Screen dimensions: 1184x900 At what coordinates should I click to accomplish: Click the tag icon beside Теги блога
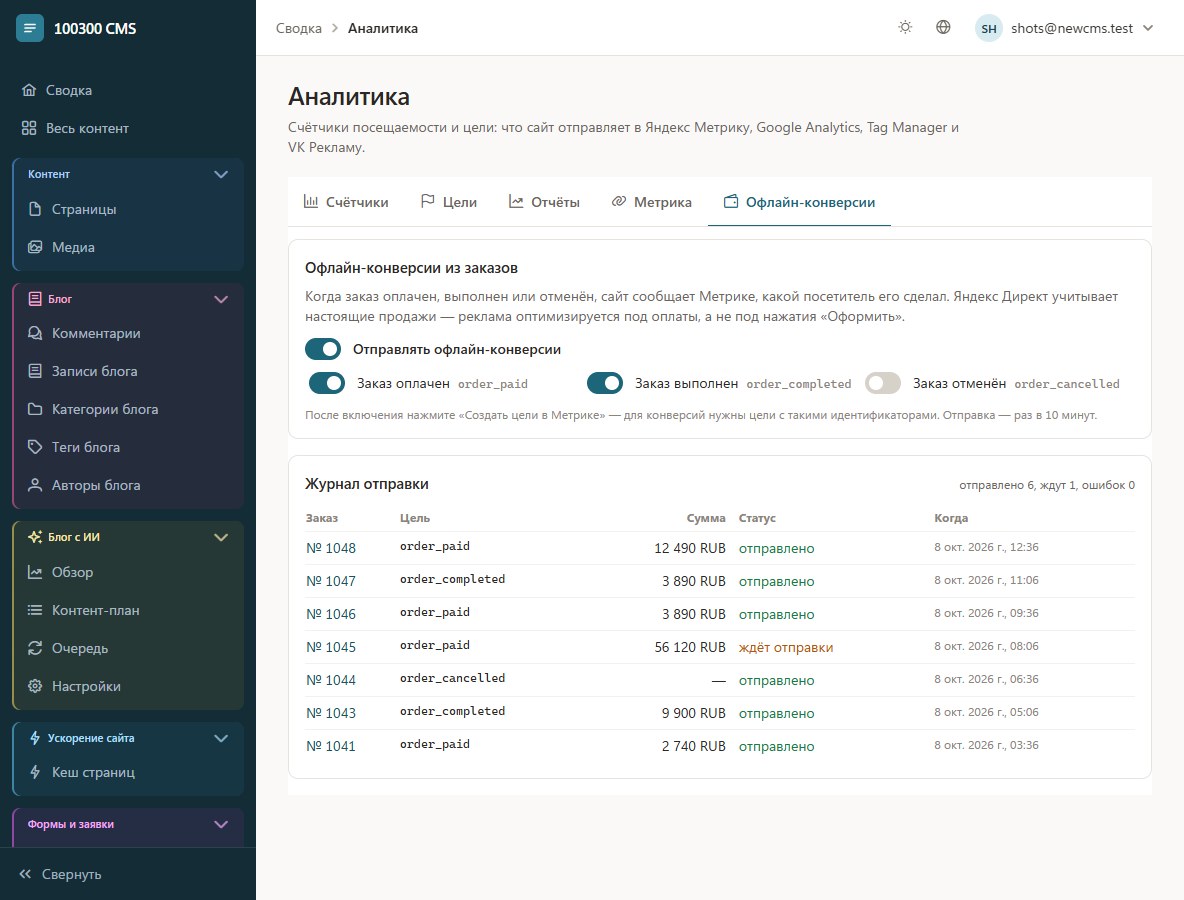coord(35,447)
